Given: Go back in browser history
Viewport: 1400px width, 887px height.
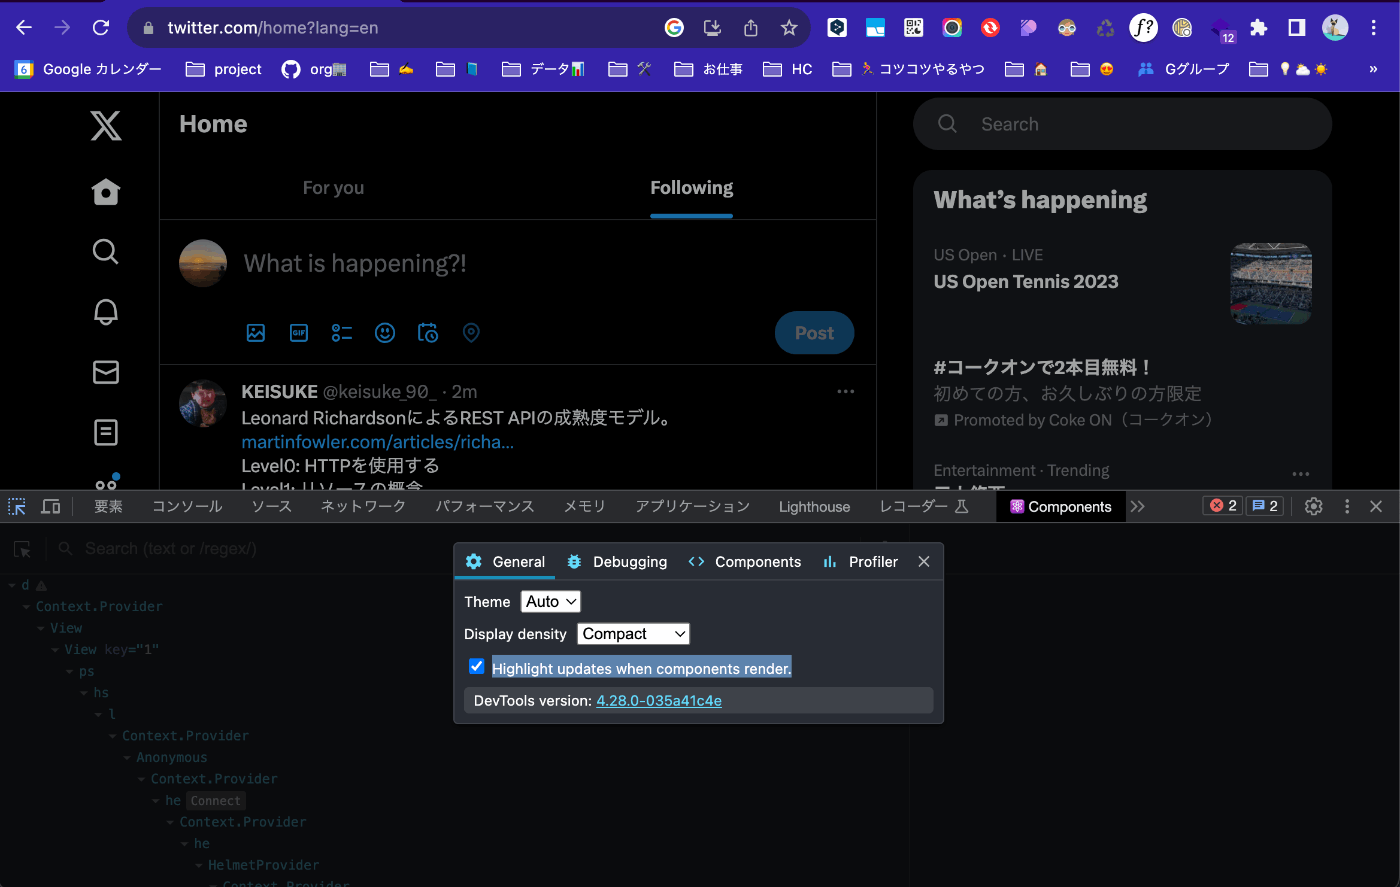Looking at the screenshot, I should pyautogui.click(x=24, y=28).
